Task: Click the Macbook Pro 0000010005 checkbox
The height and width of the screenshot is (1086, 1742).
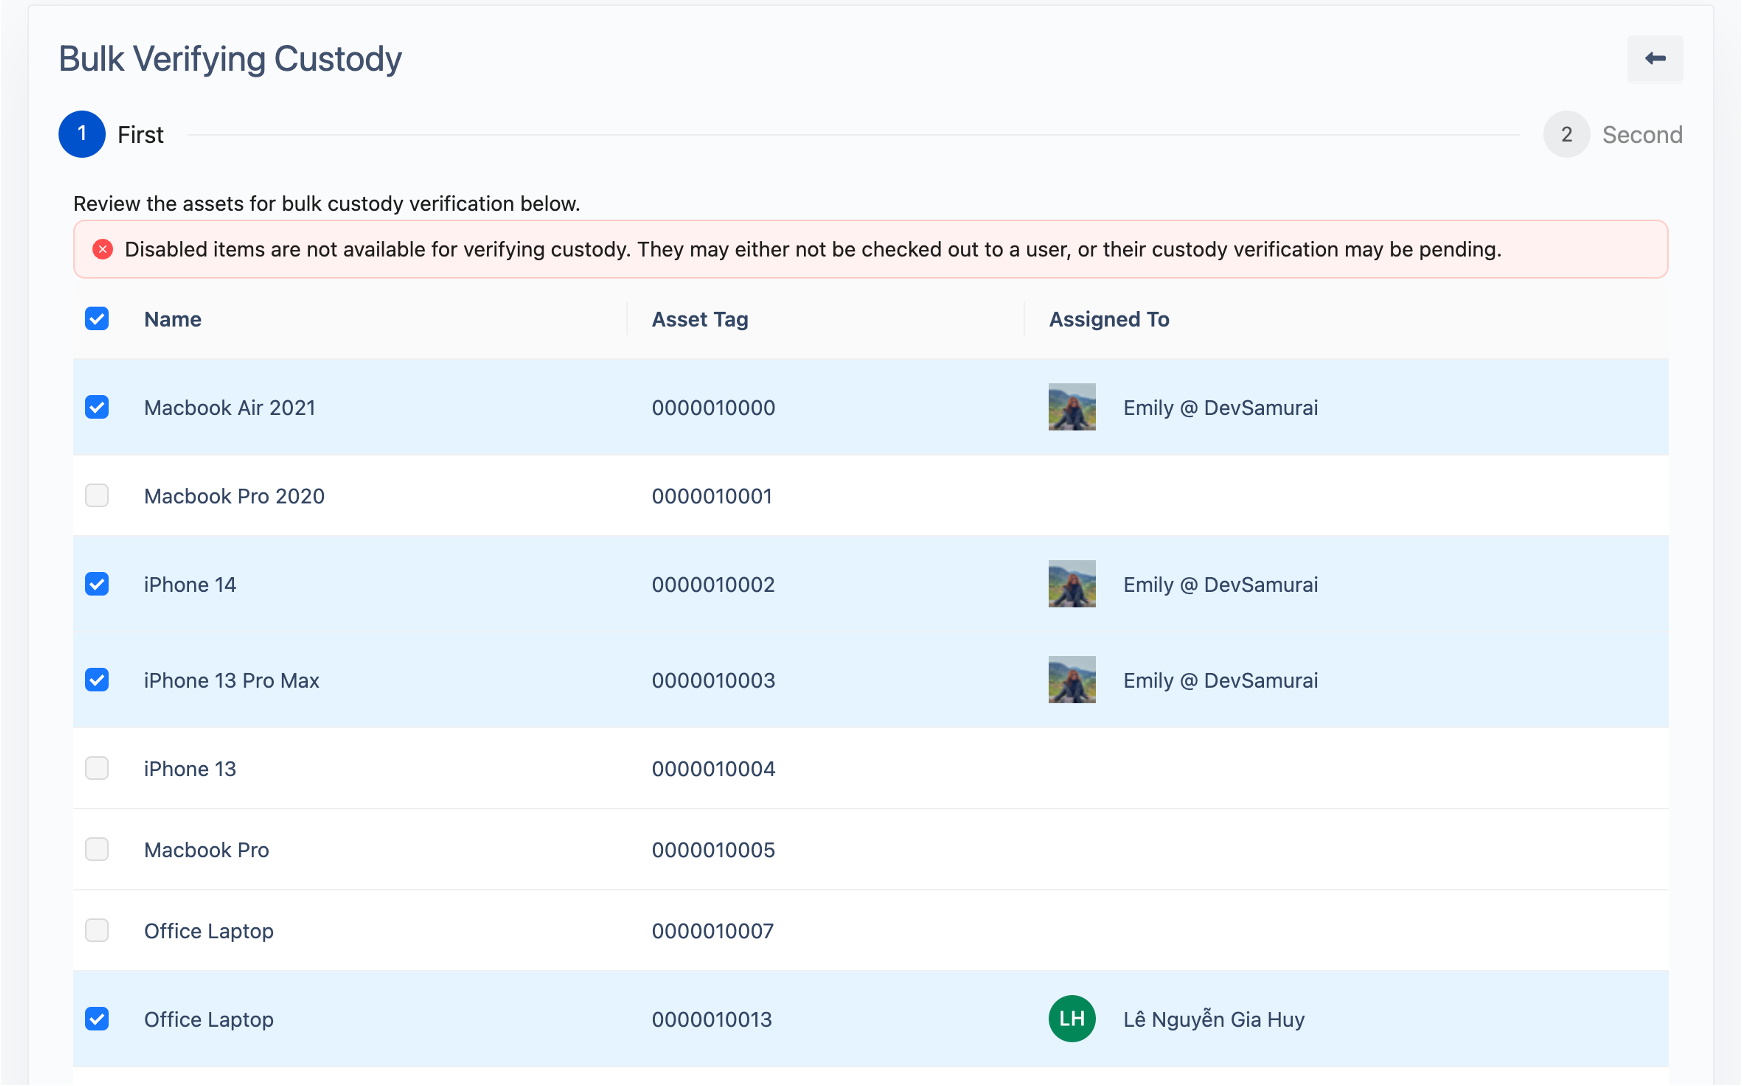Action: [x=97, y=849]
